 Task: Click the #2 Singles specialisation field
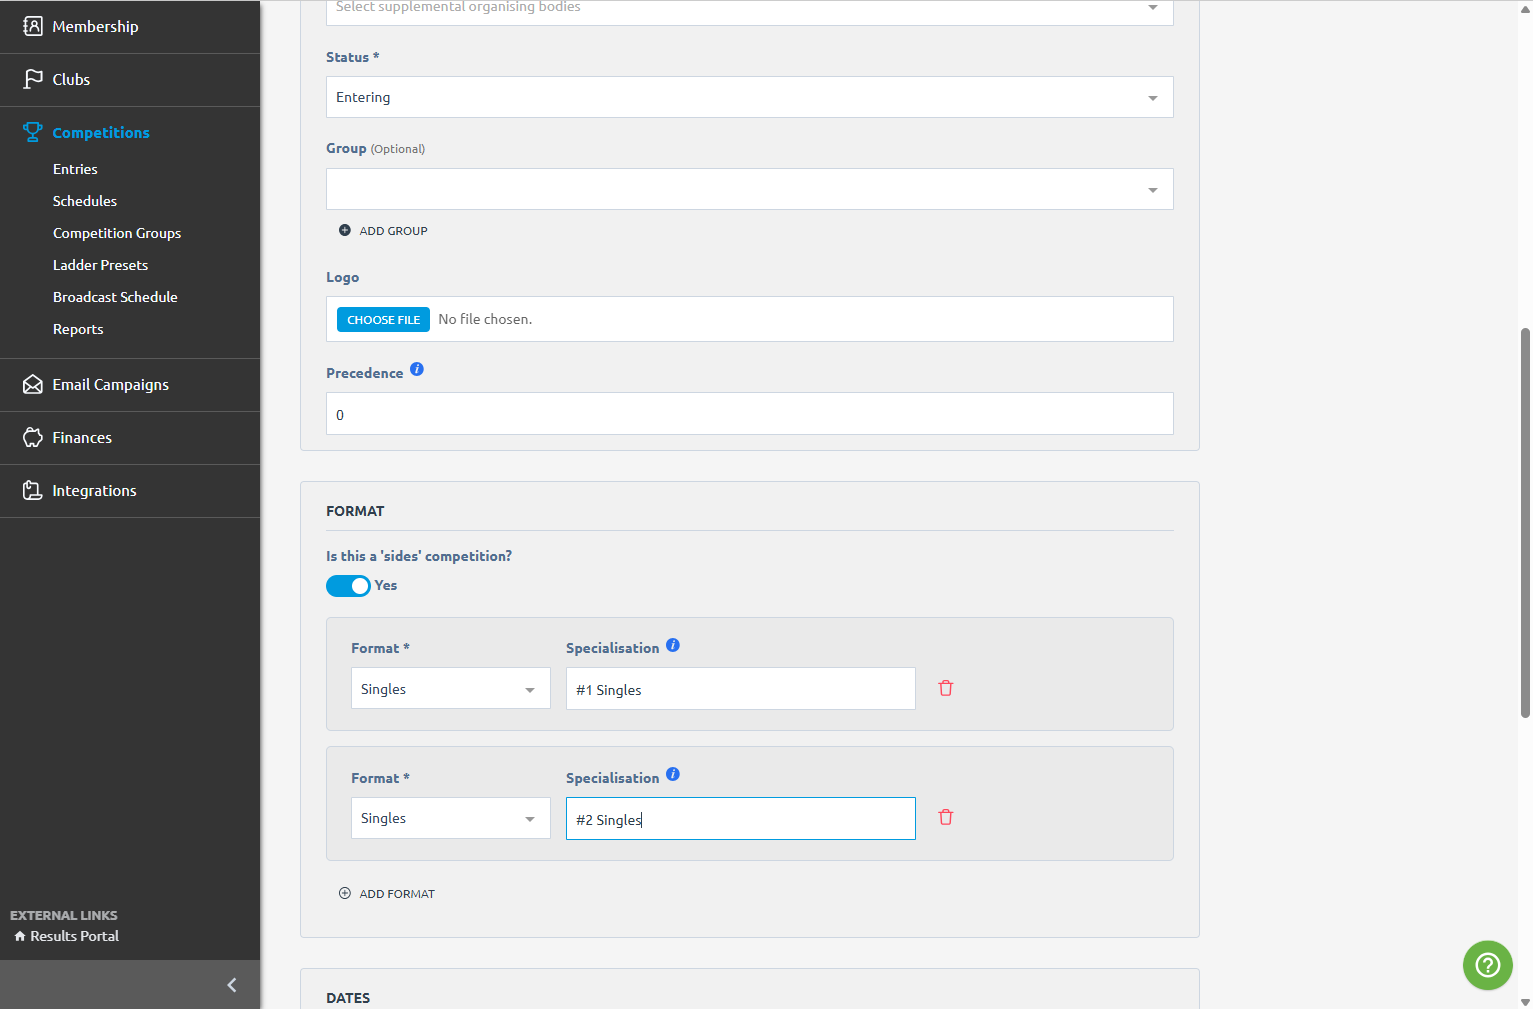pyautogui.click(x=741, y=818)
